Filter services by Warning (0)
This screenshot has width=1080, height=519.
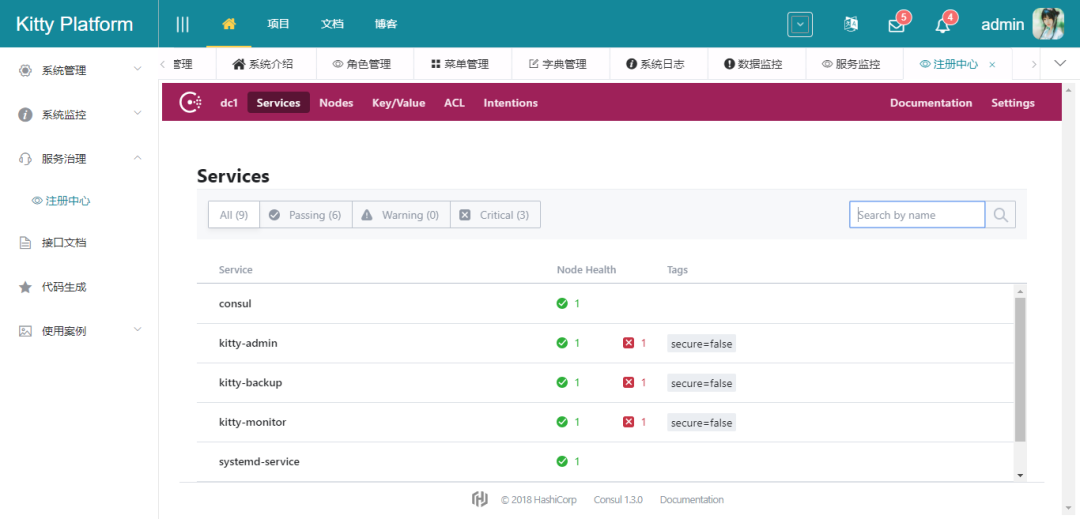click(x=401, y=215)
